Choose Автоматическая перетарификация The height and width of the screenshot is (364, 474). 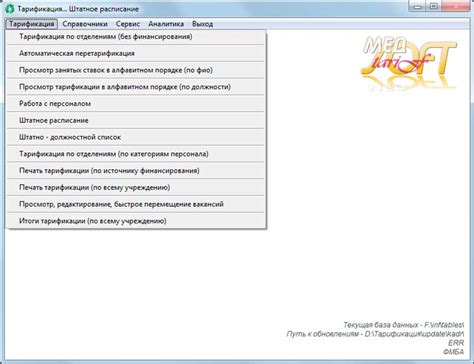pyautogui.click(x=136, y=53)
